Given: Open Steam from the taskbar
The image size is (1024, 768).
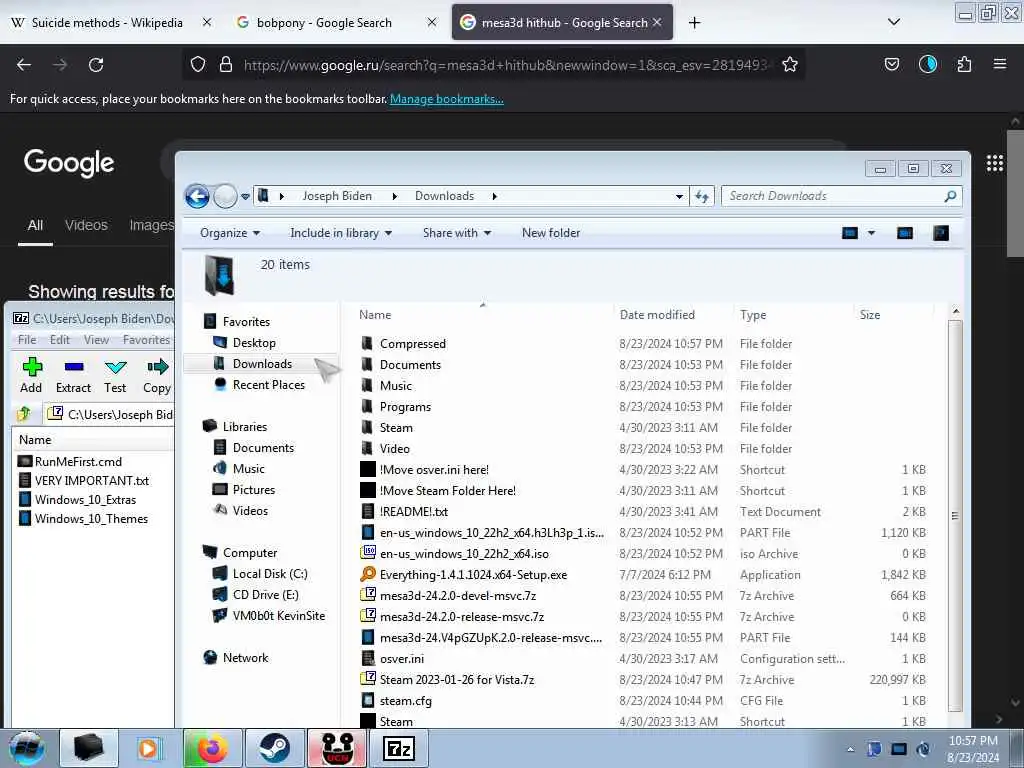Looking at the screenshot, I should point(274,748).
